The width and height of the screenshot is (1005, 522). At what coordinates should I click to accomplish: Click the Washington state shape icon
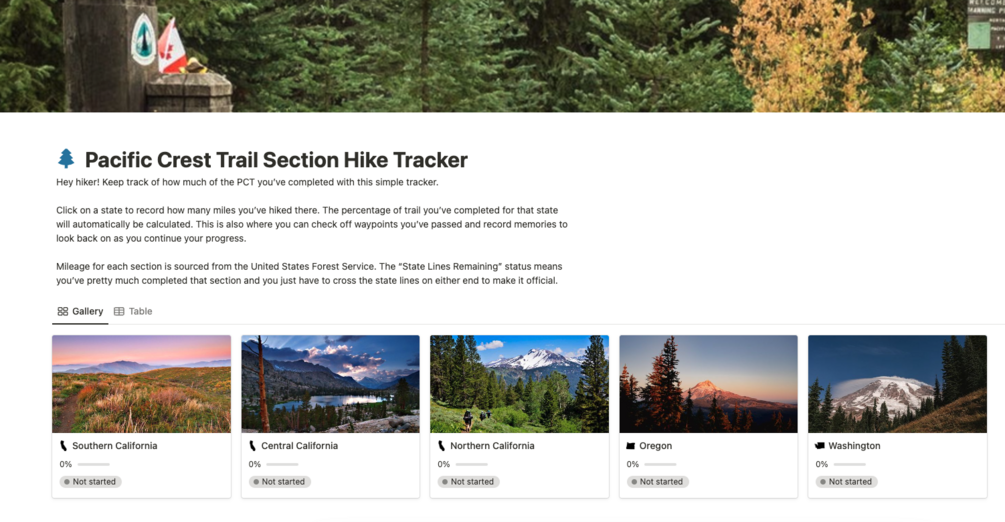(820, 446)
